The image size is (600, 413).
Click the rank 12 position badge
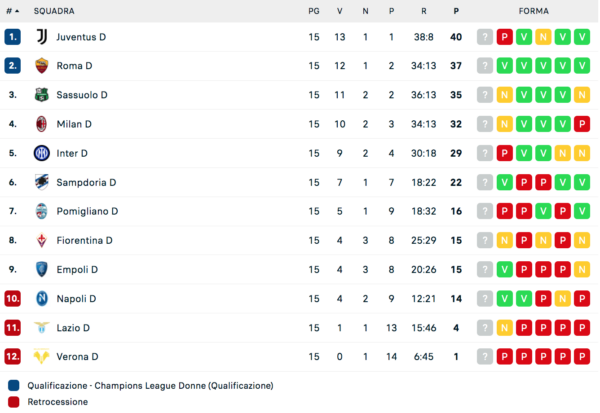12,356
